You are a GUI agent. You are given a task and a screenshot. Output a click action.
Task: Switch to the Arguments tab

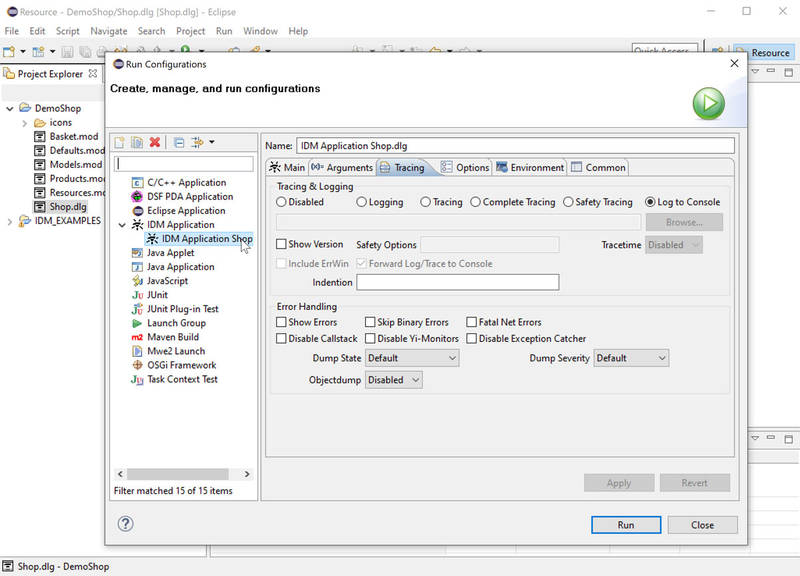click(342, 167)
